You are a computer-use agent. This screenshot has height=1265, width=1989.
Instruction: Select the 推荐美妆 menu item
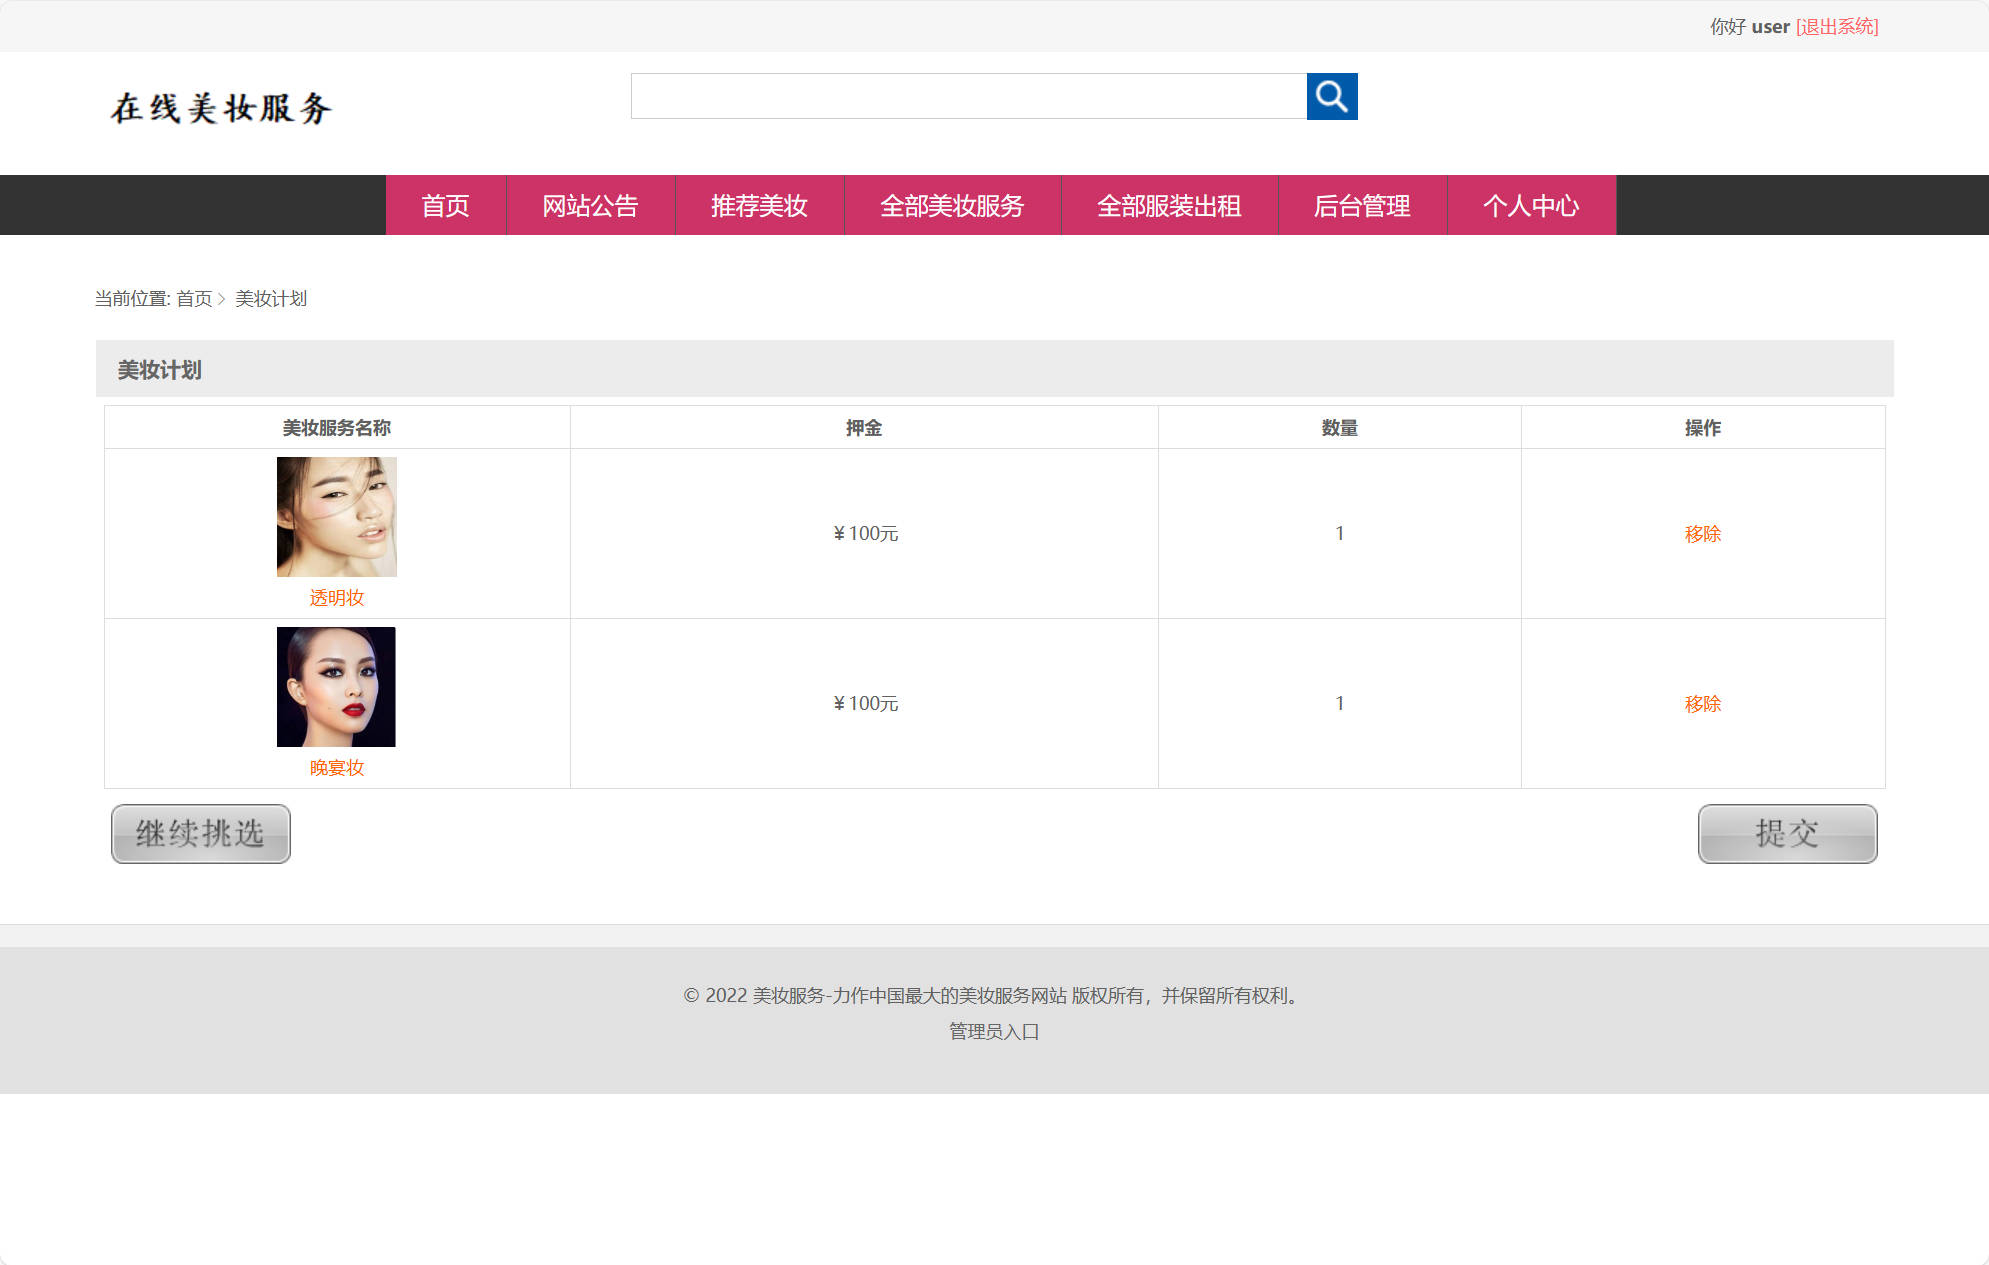coord(760,206)
